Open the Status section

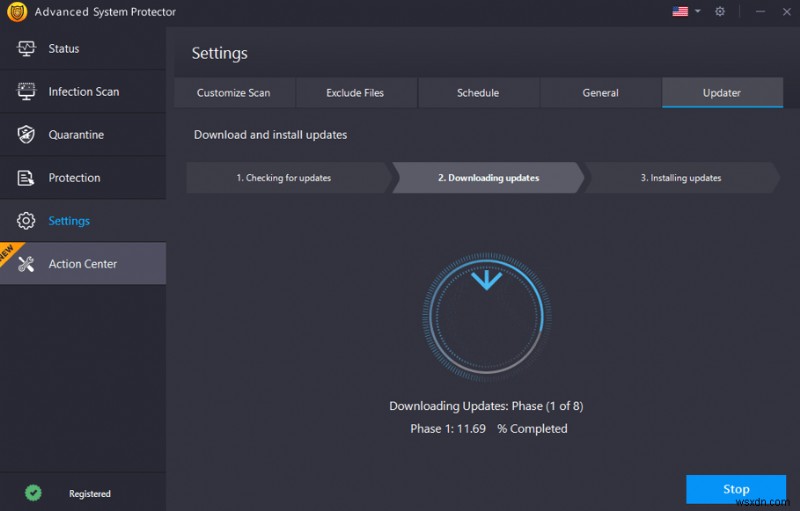[83, 48]
